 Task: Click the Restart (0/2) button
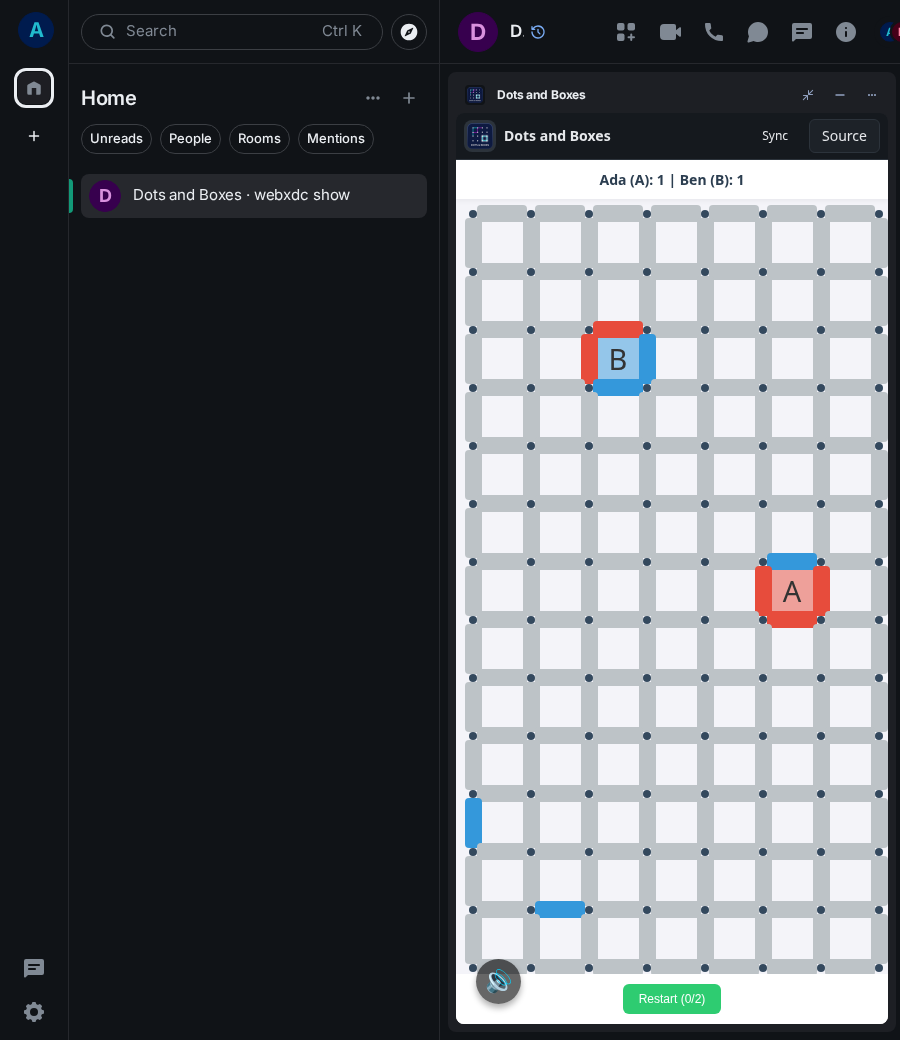pyautogui.click(x=671, y=999)
